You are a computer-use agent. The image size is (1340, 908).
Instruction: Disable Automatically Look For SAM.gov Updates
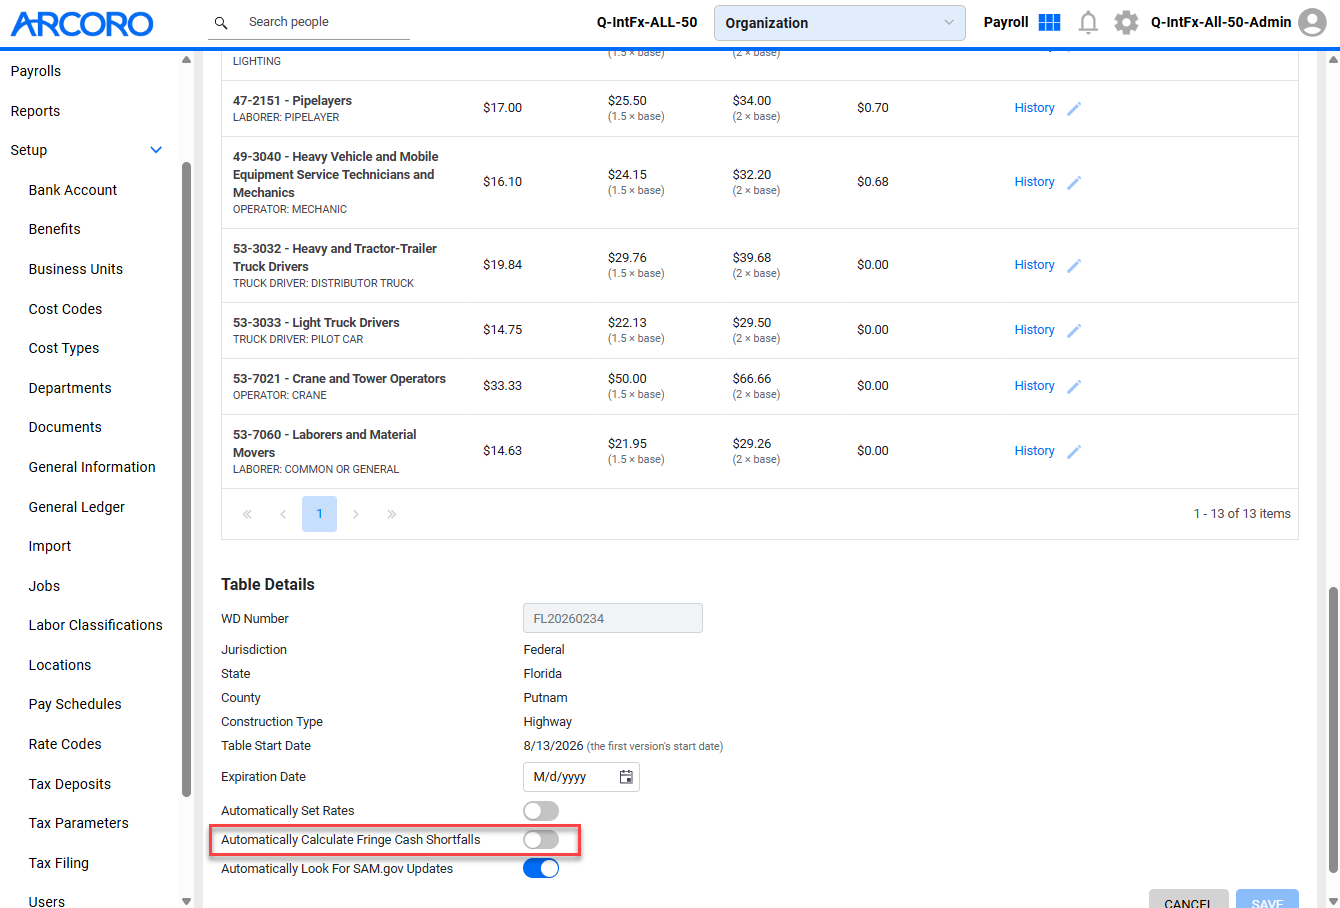click(x=541, y=868)
